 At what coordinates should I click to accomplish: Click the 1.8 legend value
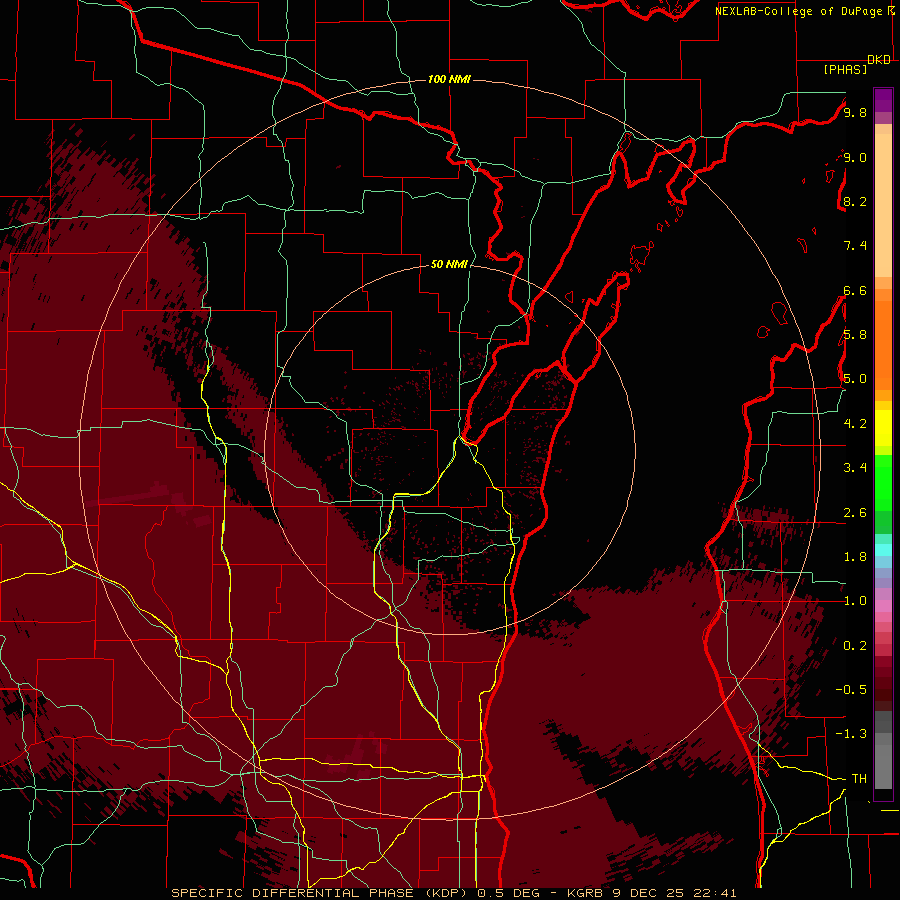pyautogui.click(x=855, y=557)
